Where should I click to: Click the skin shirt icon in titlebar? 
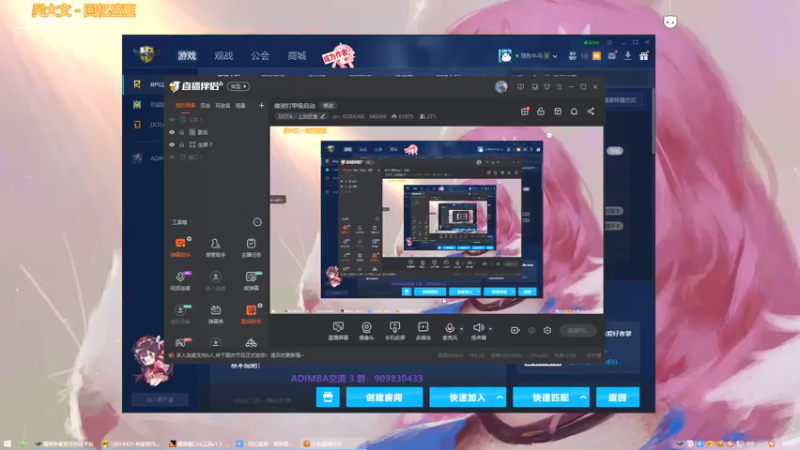pos(547,87)
